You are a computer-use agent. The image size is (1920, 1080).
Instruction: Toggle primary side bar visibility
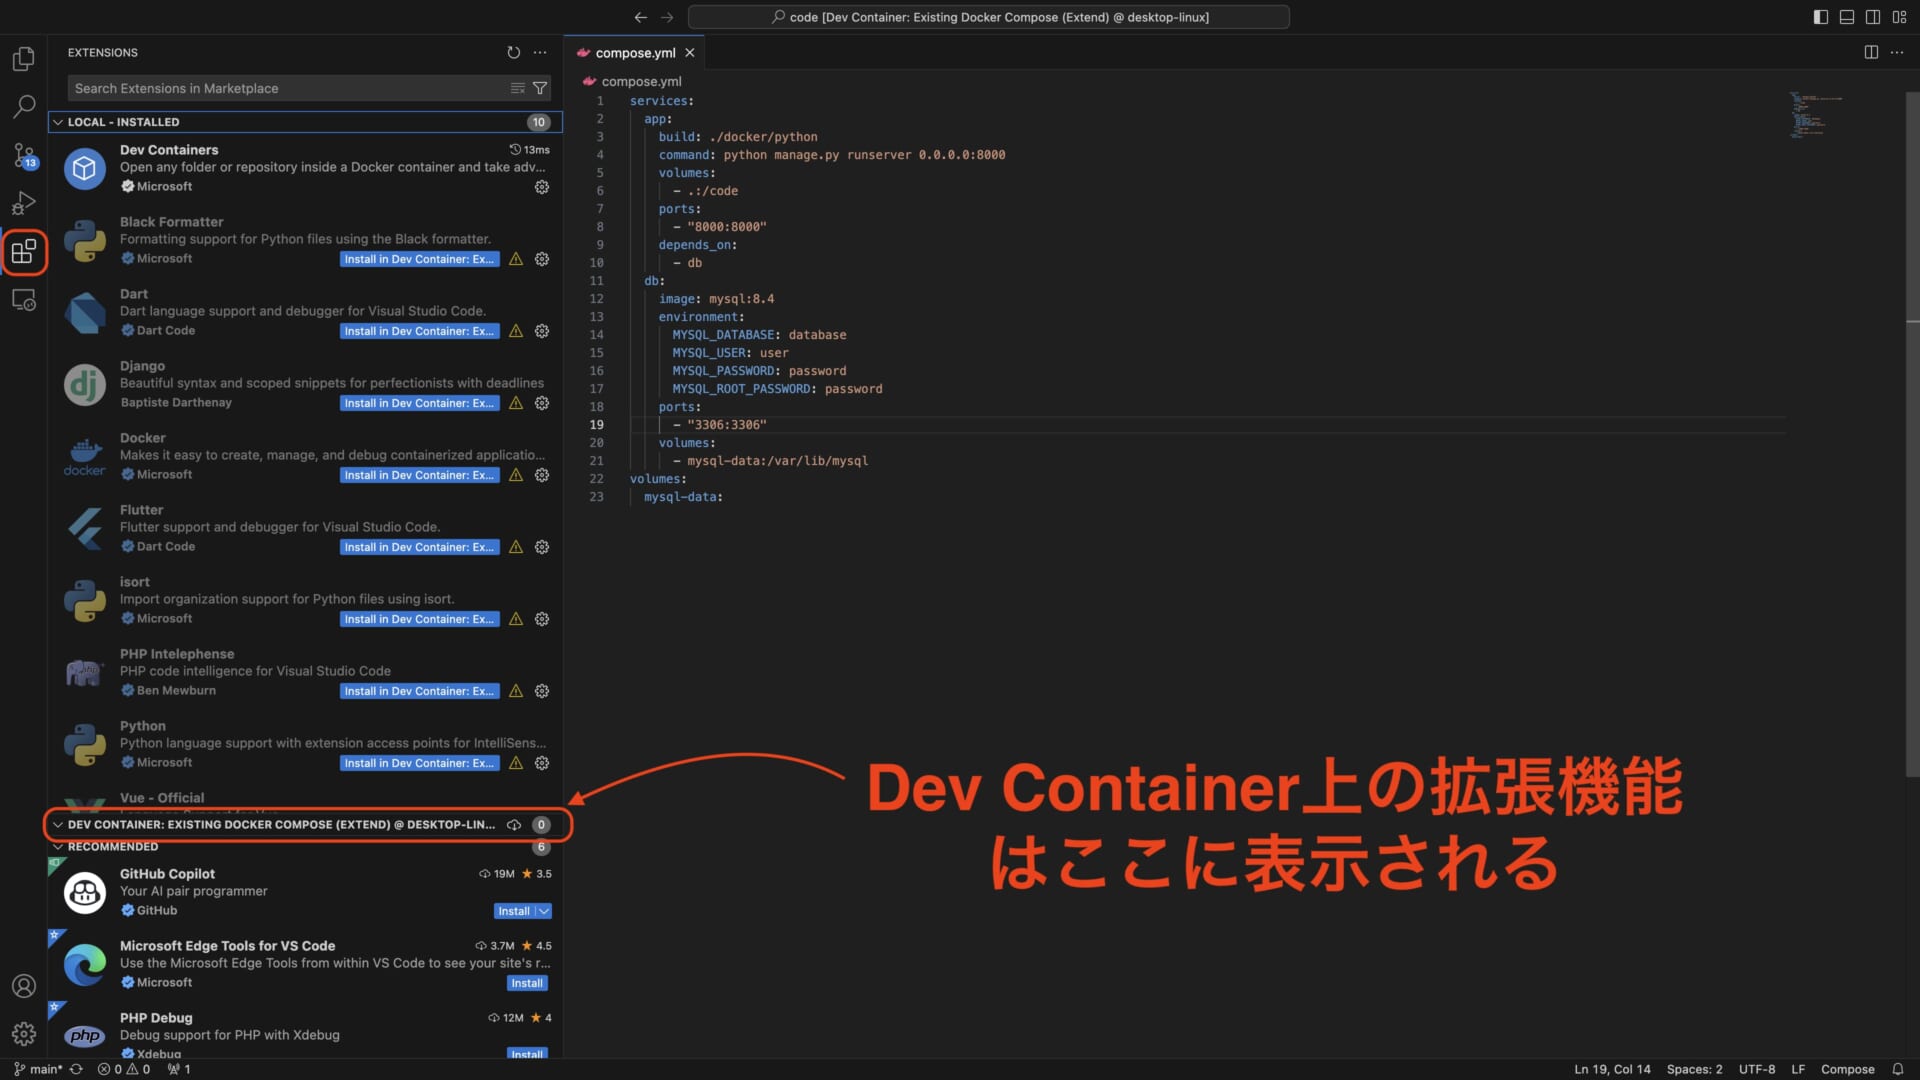click(x=1821, y=17)
